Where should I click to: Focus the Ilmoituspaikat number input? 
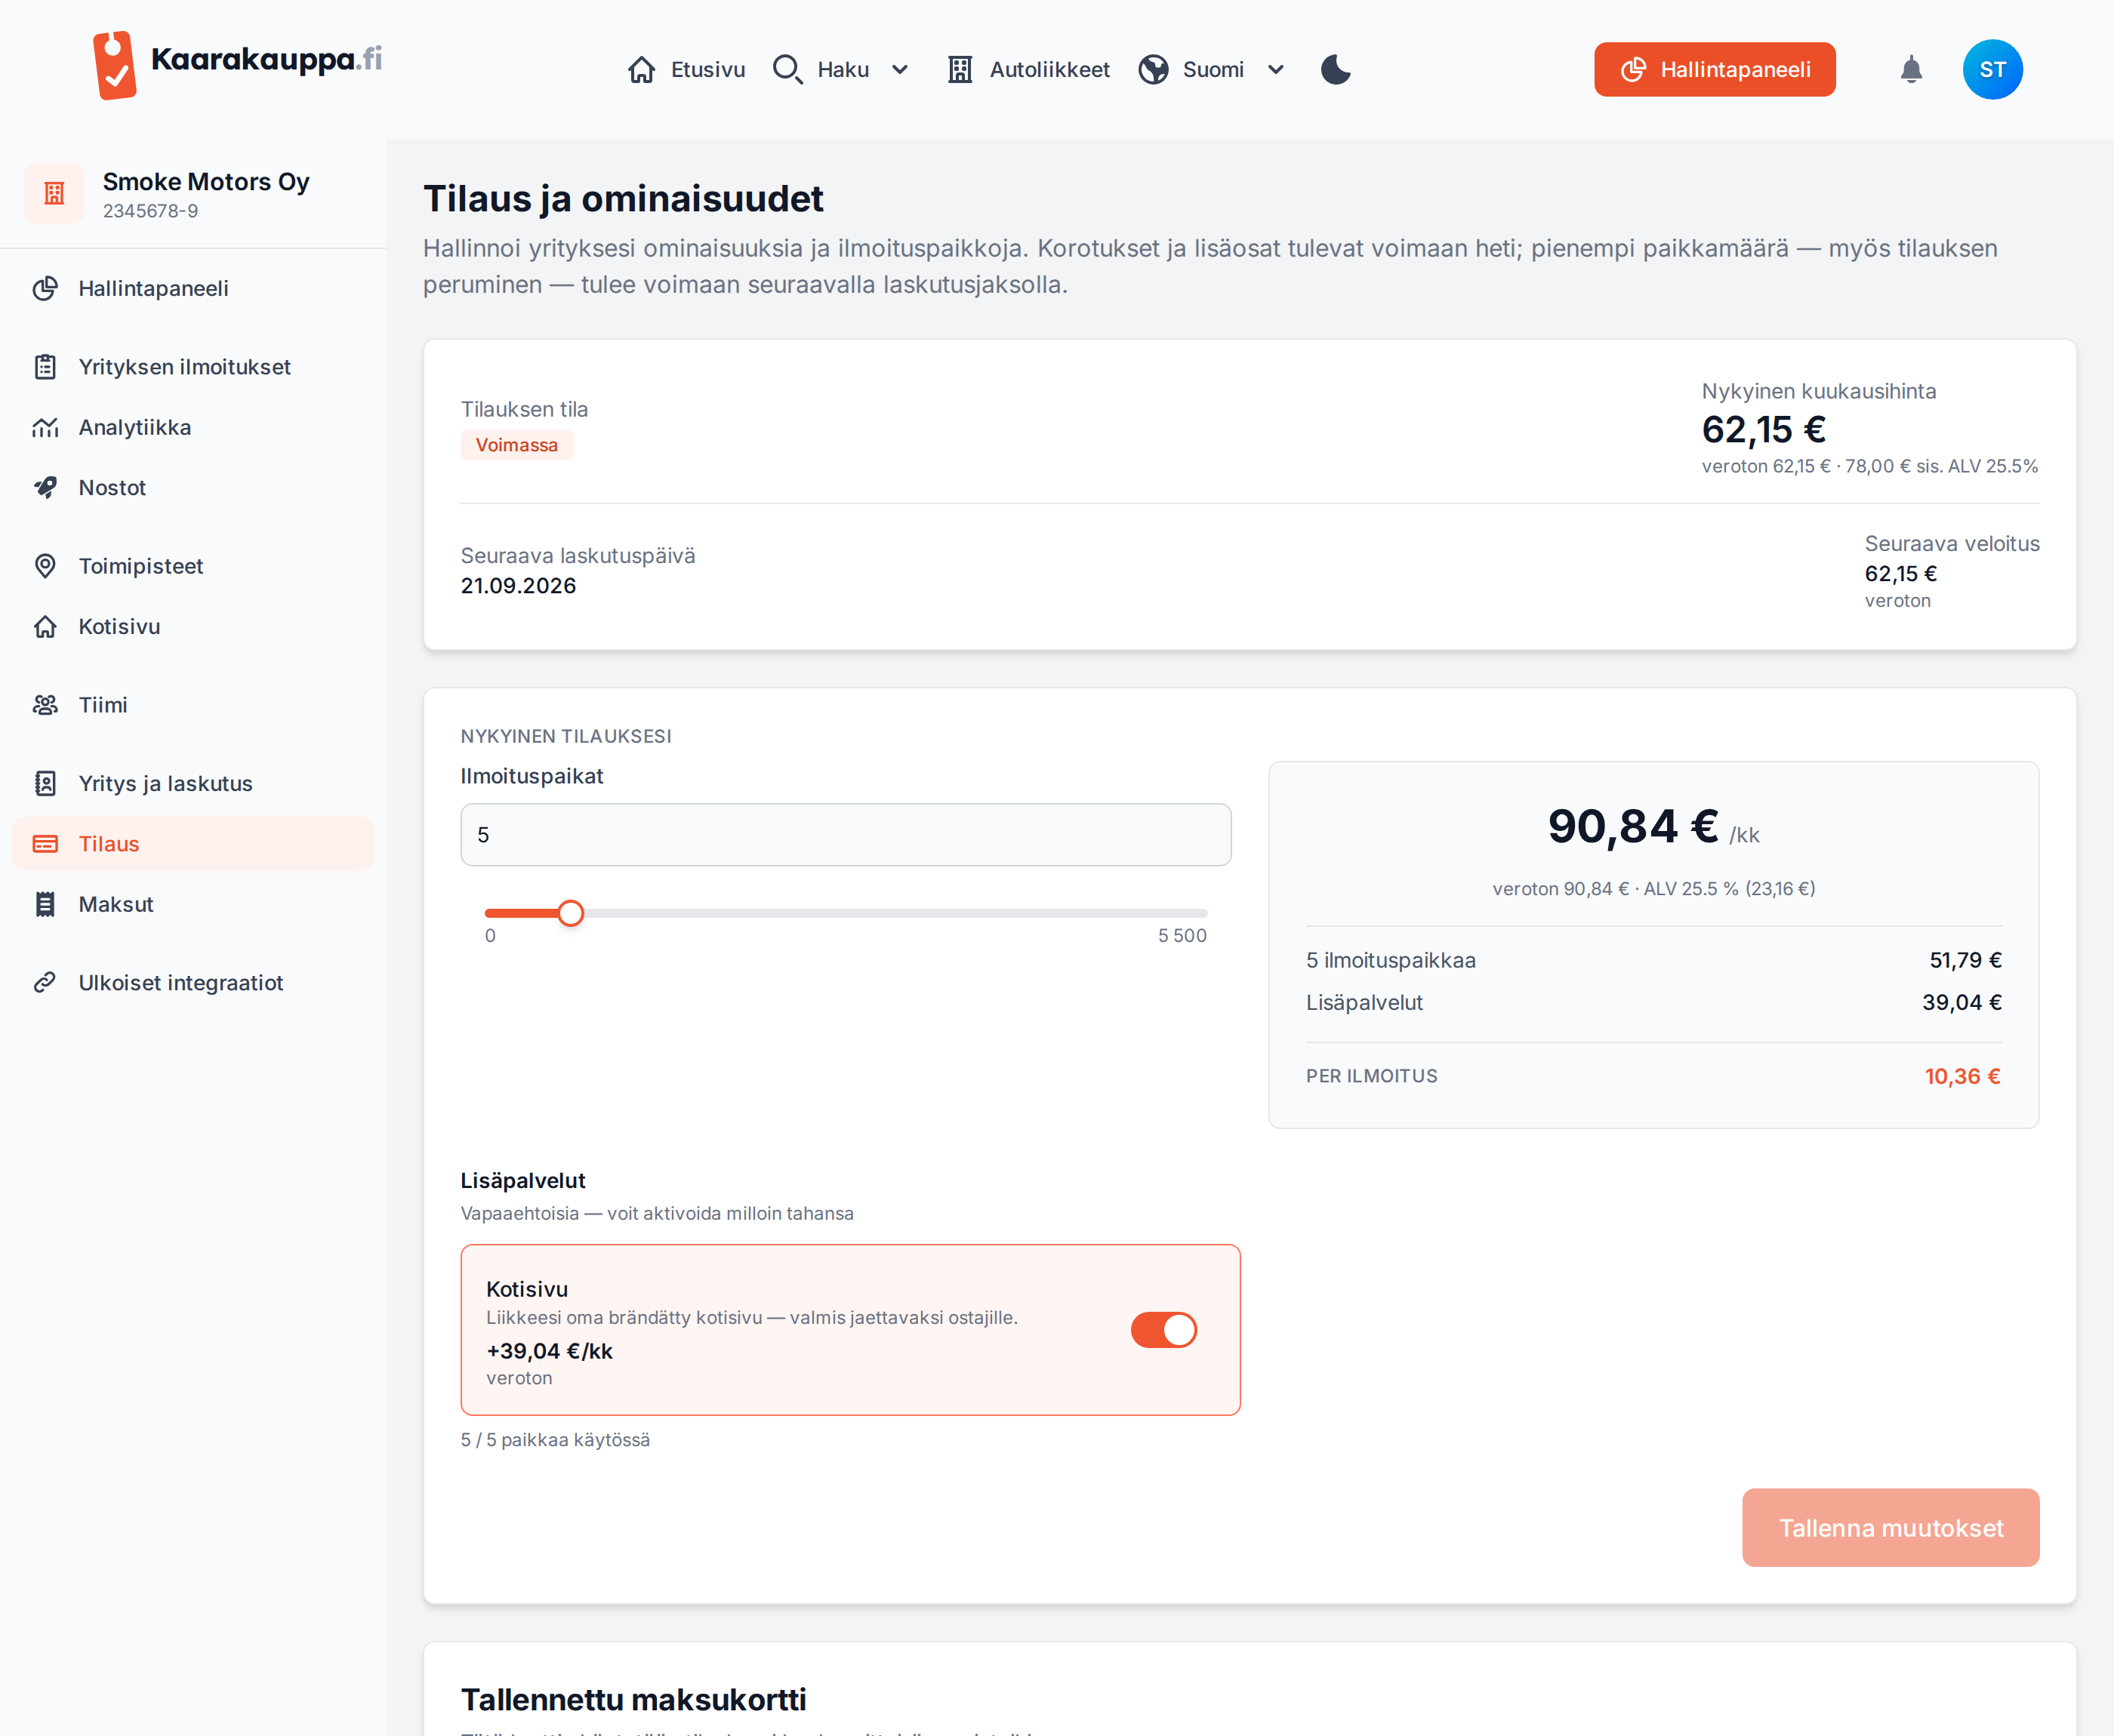pyautogui.click(x=845, y=835)
